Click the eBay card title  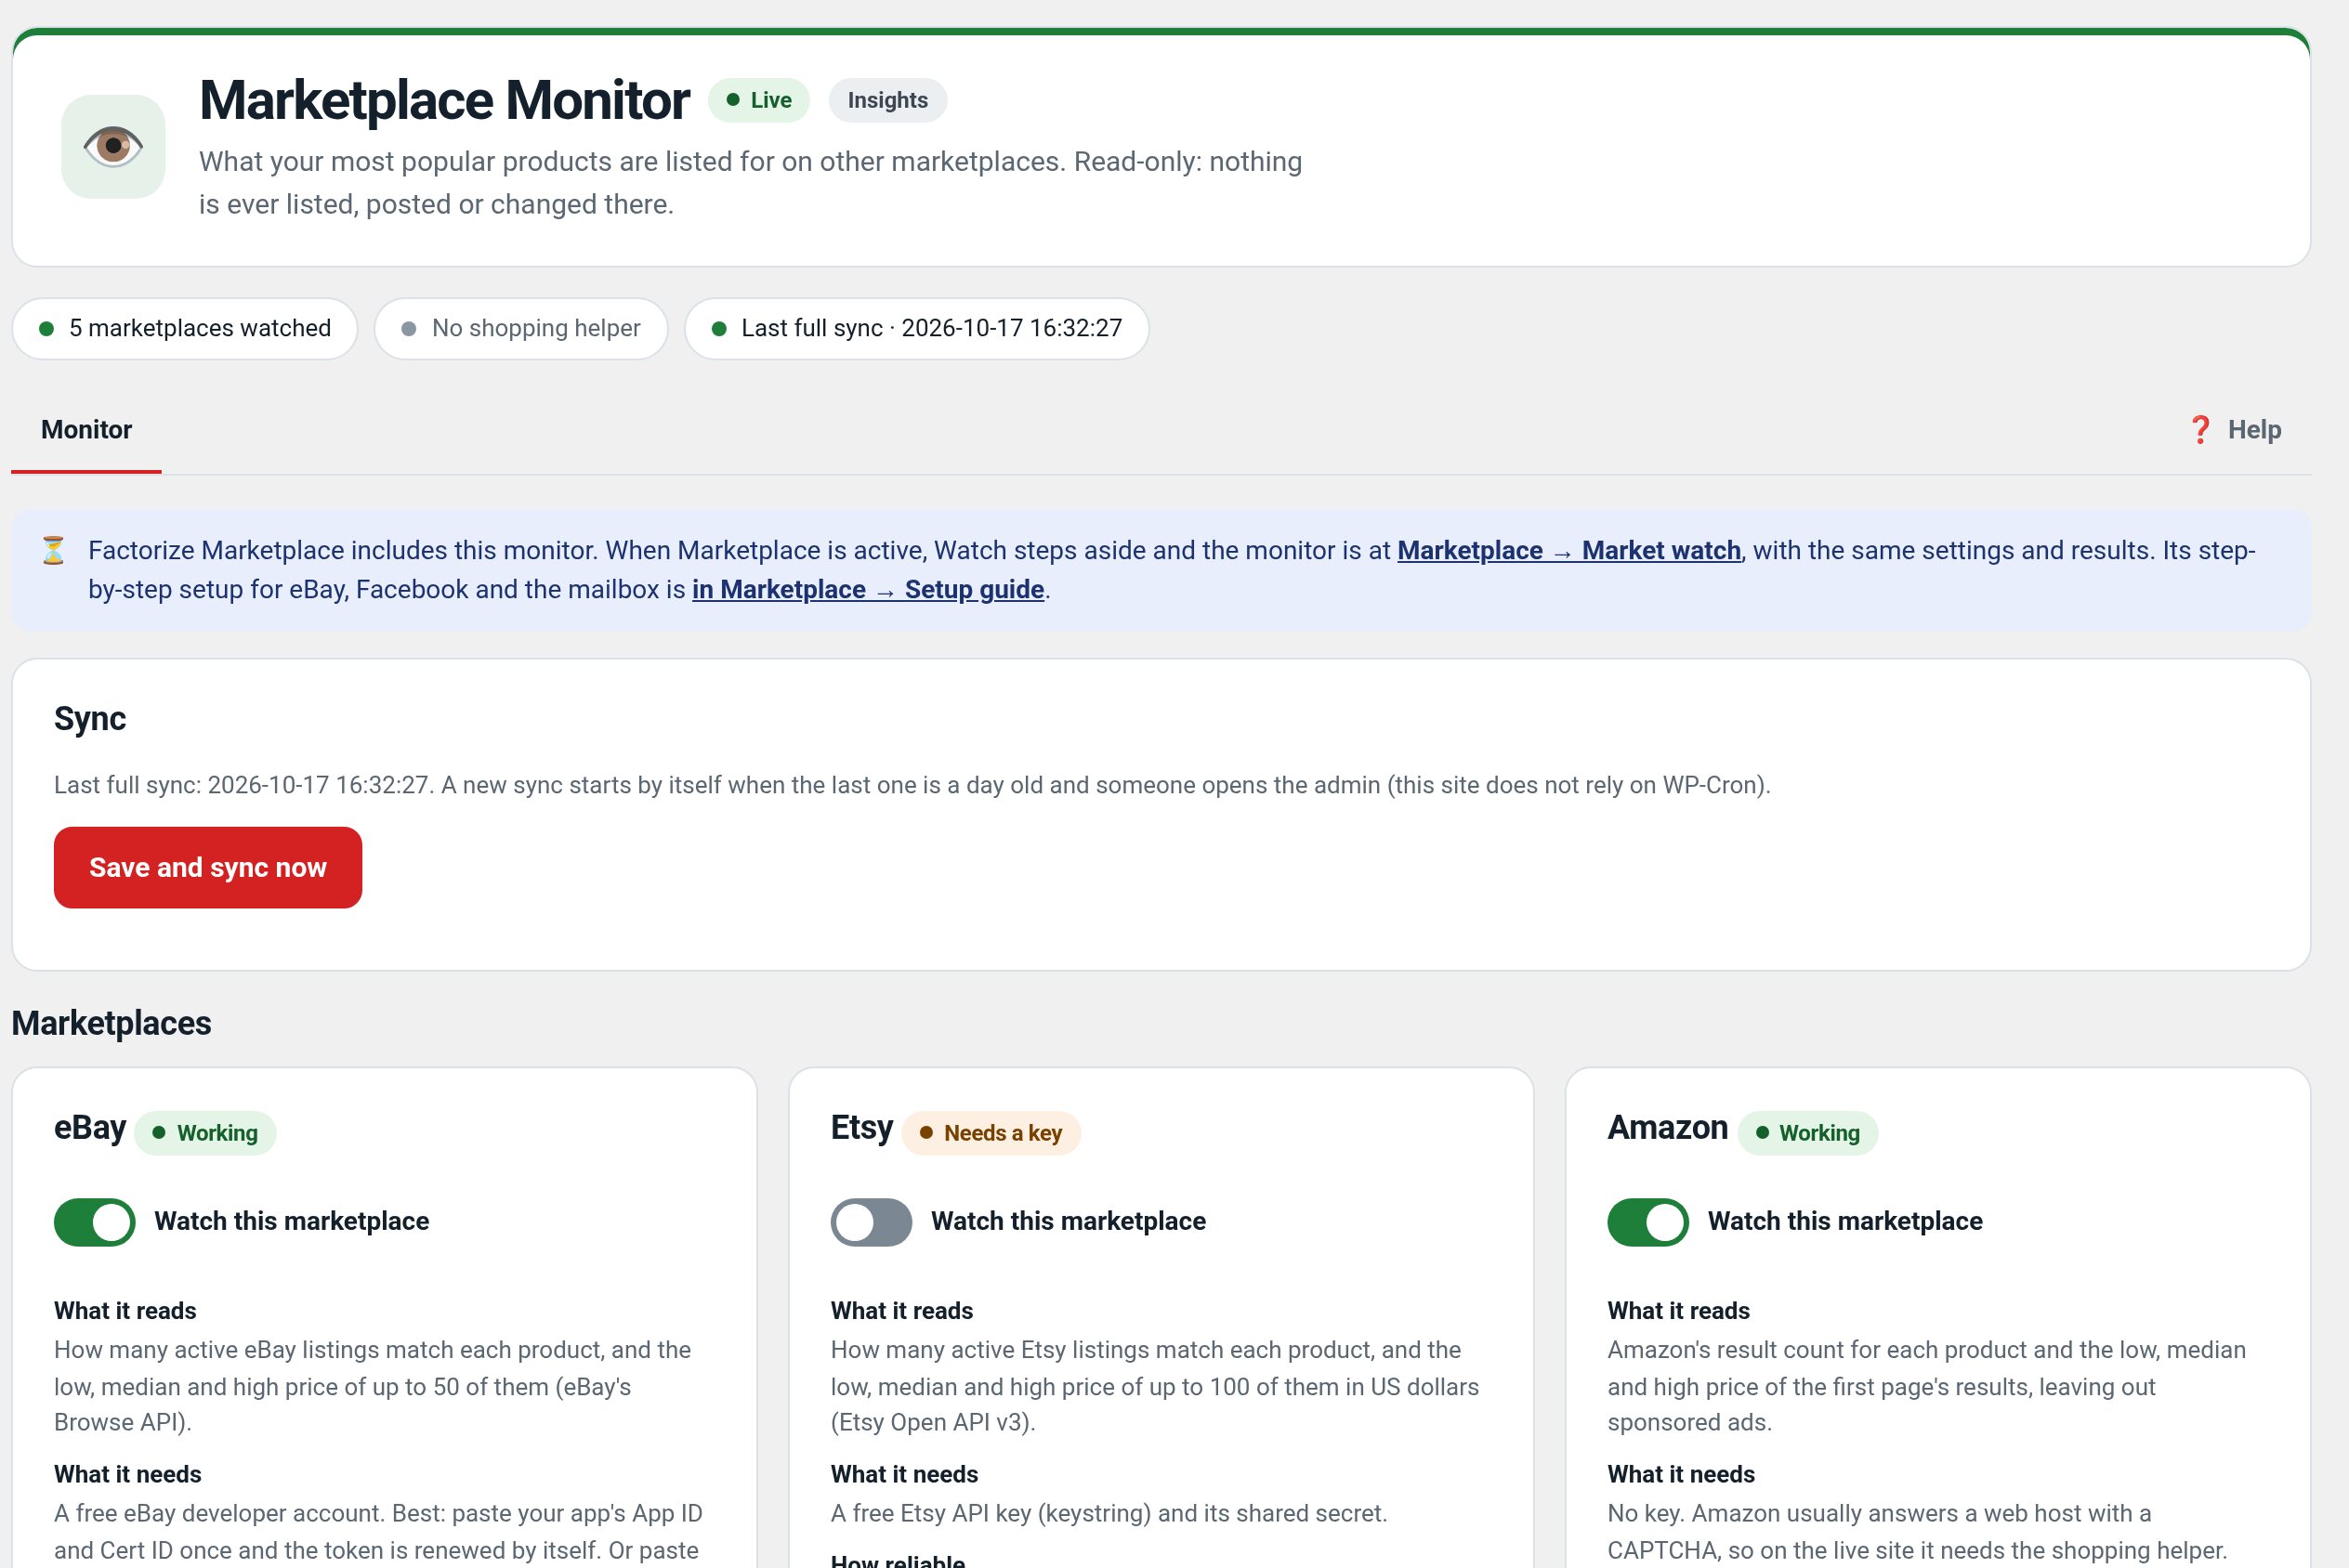pos(90,1128)
